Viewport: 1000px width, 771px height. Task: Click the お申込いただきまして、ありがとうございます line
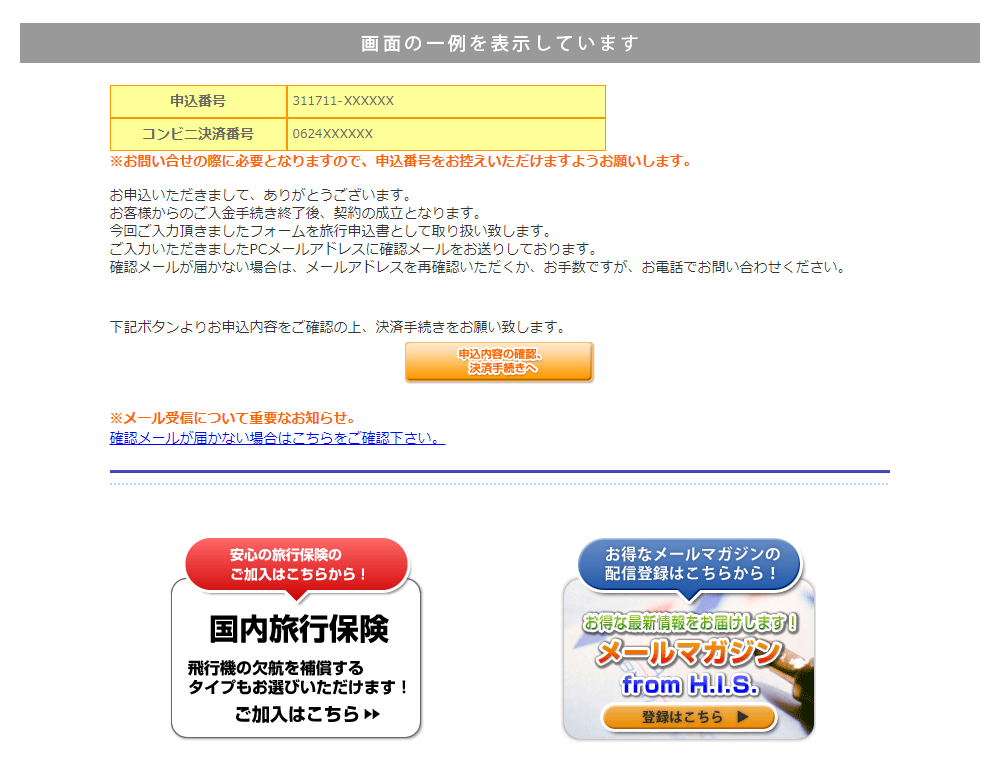pyautogui.click(x=260, y=195)
